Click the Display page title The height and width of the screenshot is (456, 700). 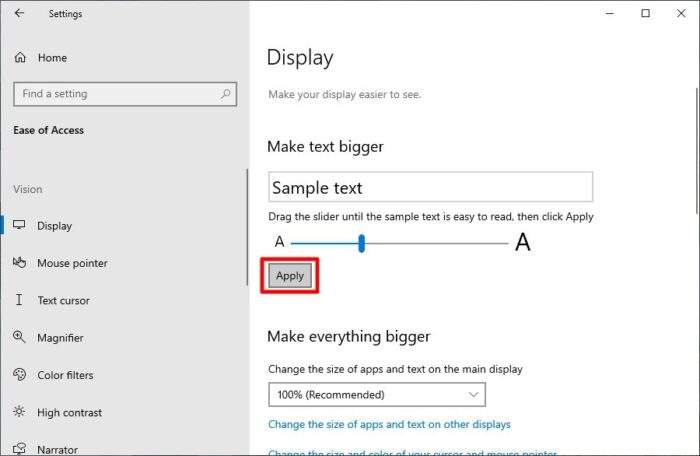(300, 58)
